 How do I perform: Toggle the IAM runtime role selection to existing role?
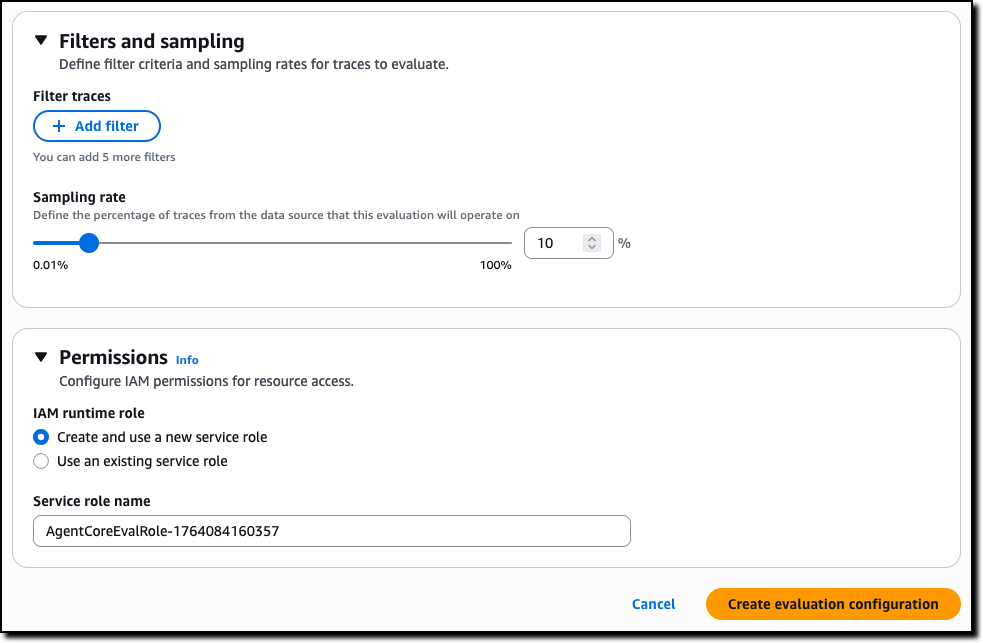[41, 461]
